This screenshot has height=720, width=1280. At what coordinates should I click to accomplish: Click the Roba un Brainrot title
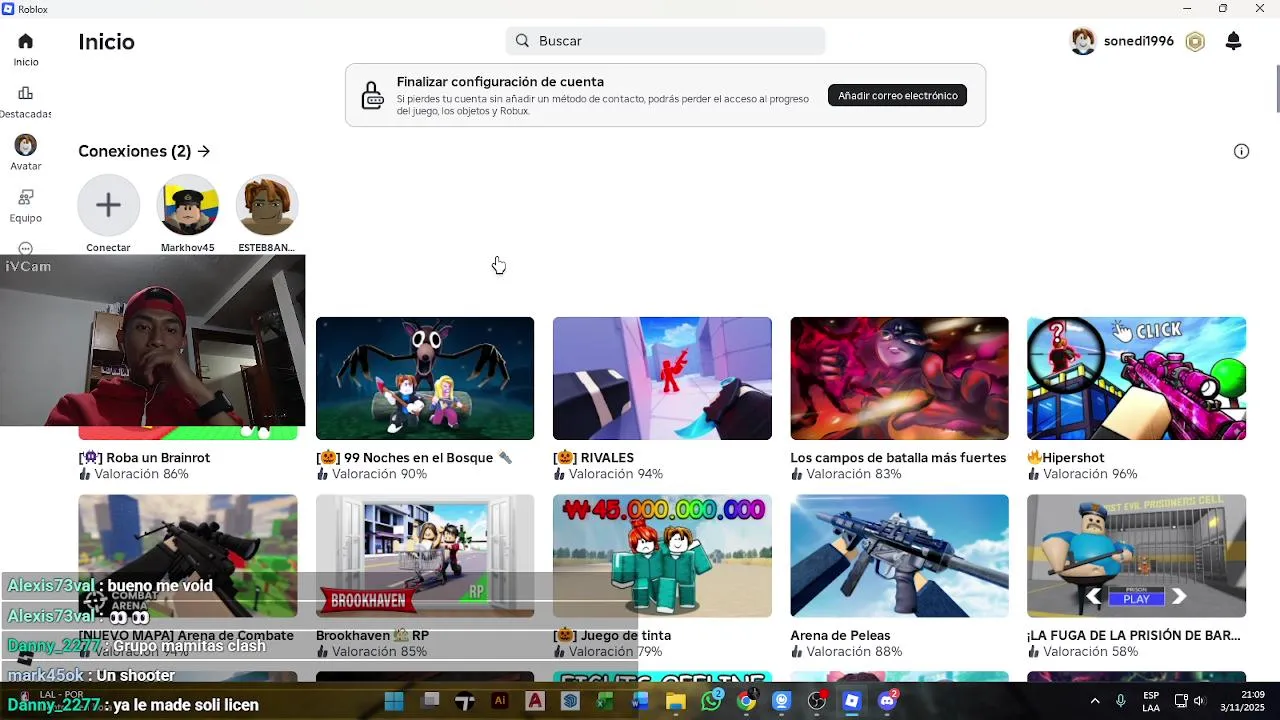[x=144, y=457]
